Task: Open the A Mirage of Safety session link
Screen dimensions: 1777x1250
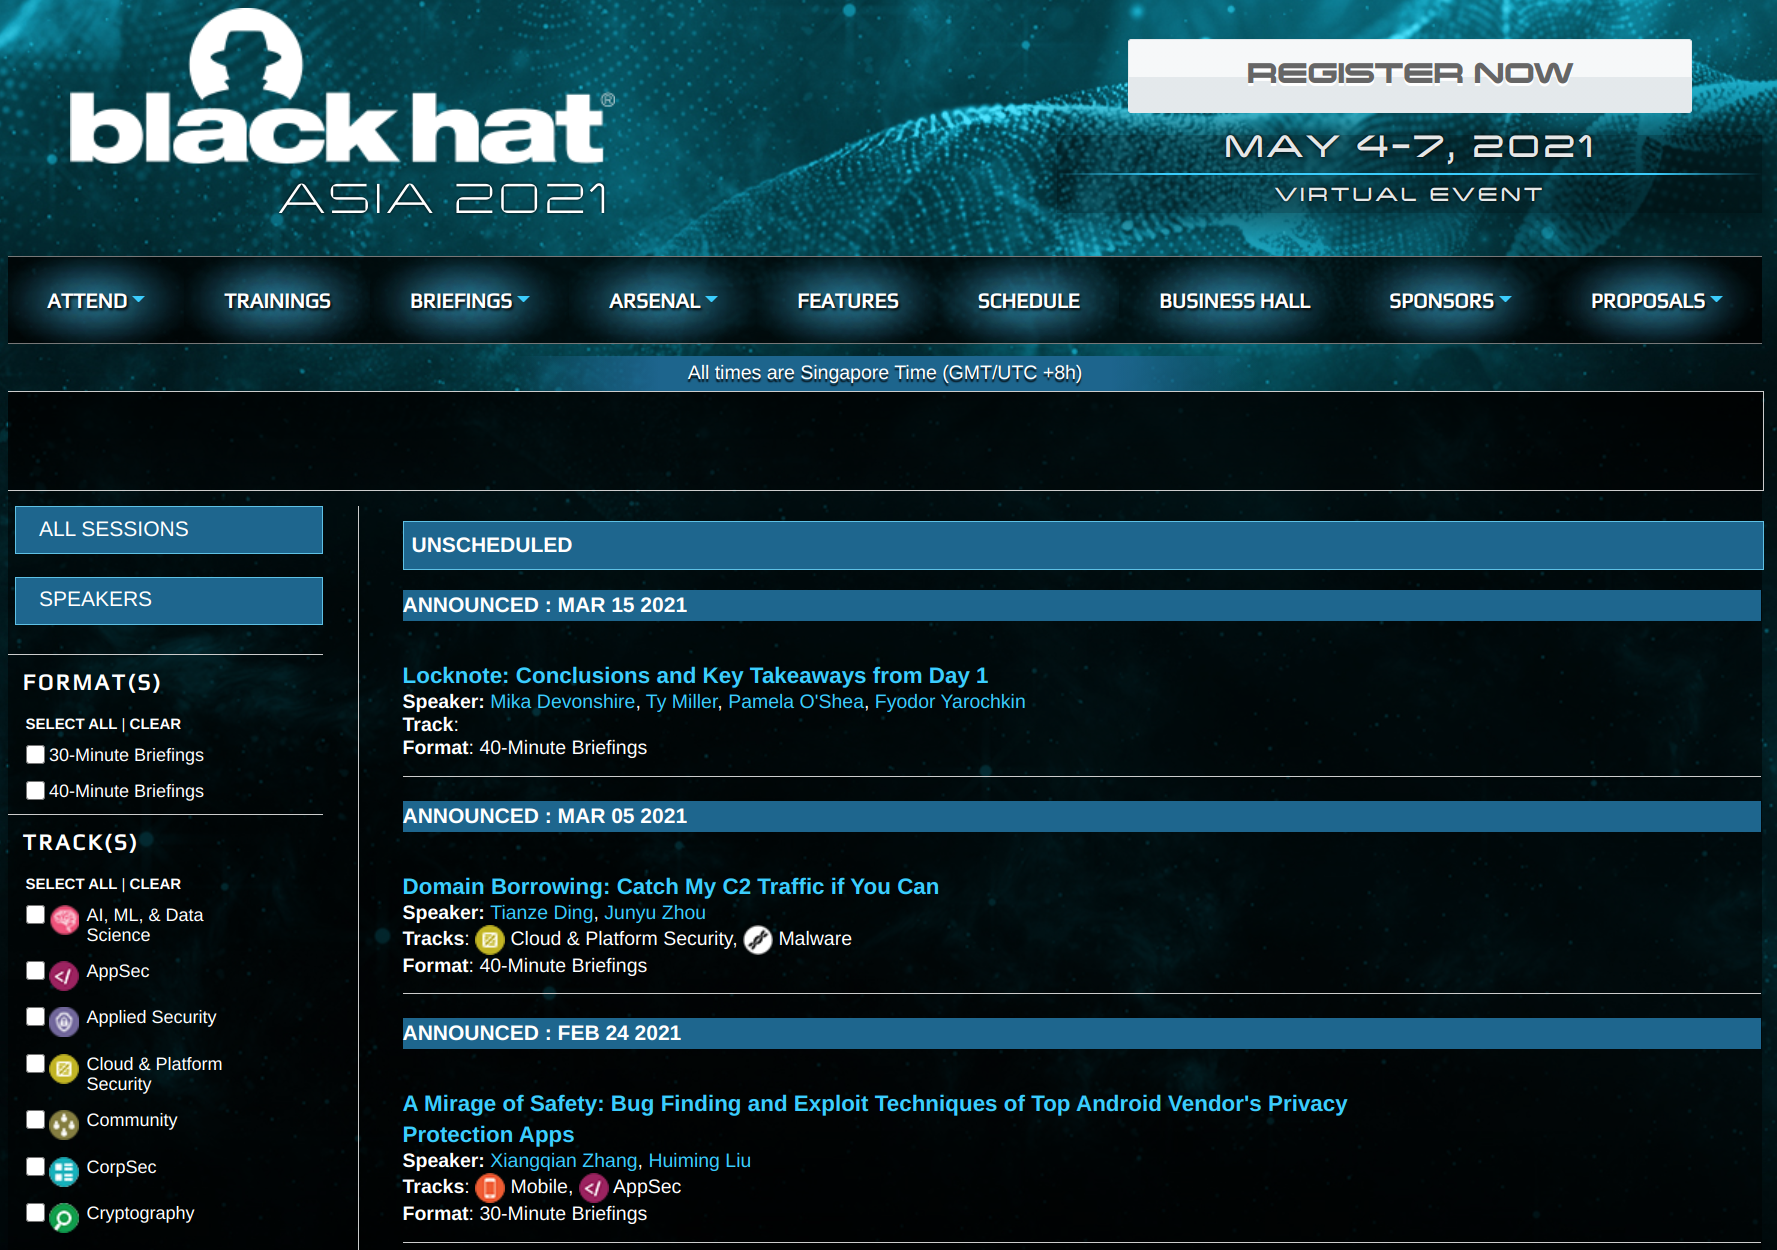Action: [x=875, y=1119]
